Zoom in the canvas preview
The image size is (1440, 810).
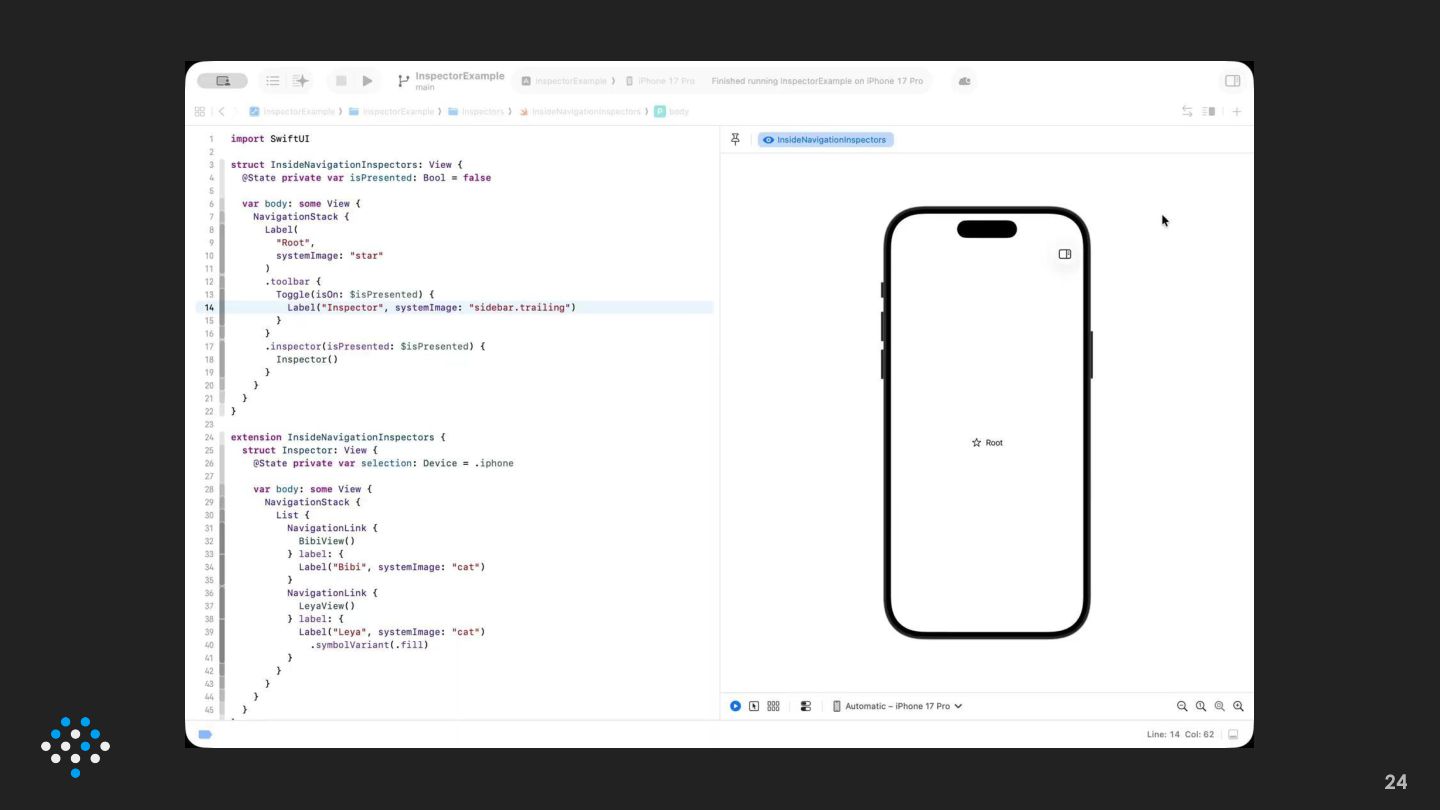pyautogui.click(x=1238, y=706)
